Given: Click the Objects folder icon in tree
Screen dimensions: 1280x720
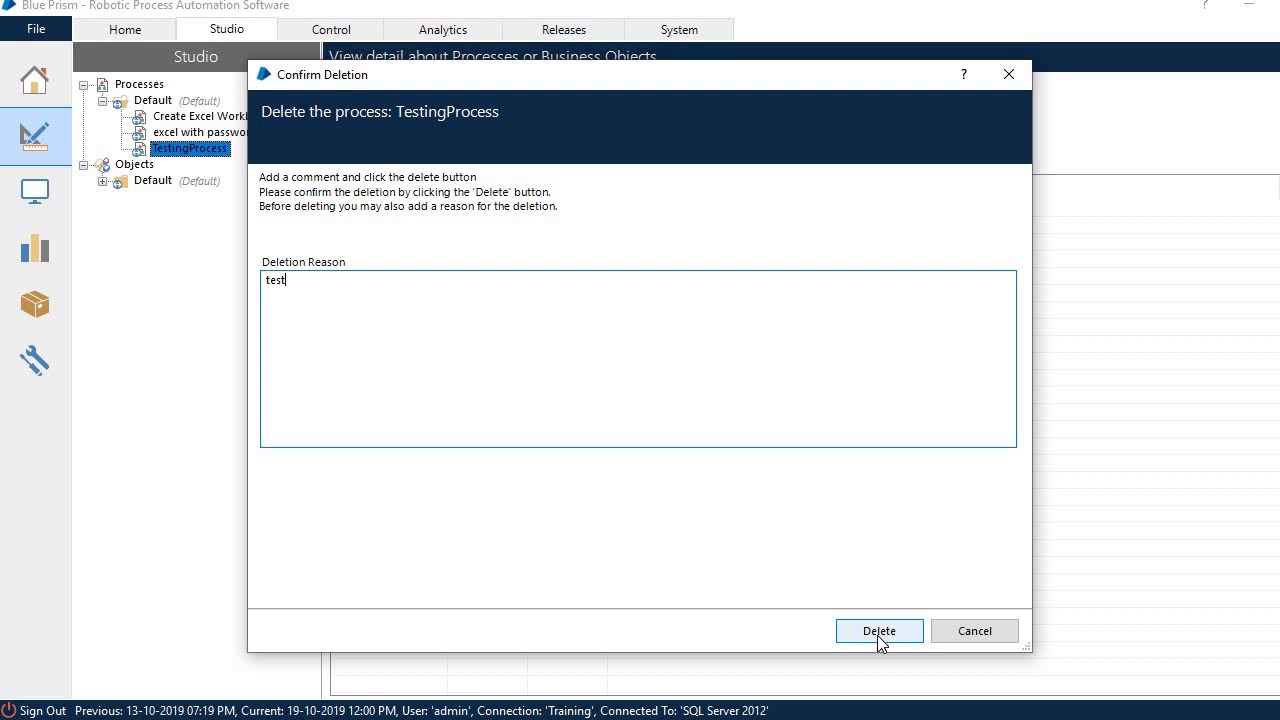Looking at the screenshot, I should 102,165.
